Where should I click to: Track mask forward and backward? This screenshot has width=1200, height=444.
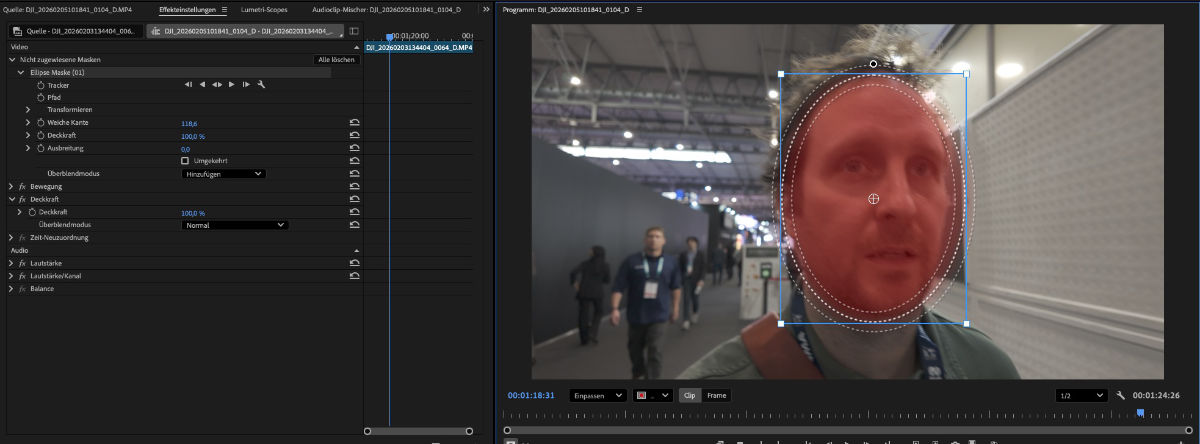(x=217, y=85)
